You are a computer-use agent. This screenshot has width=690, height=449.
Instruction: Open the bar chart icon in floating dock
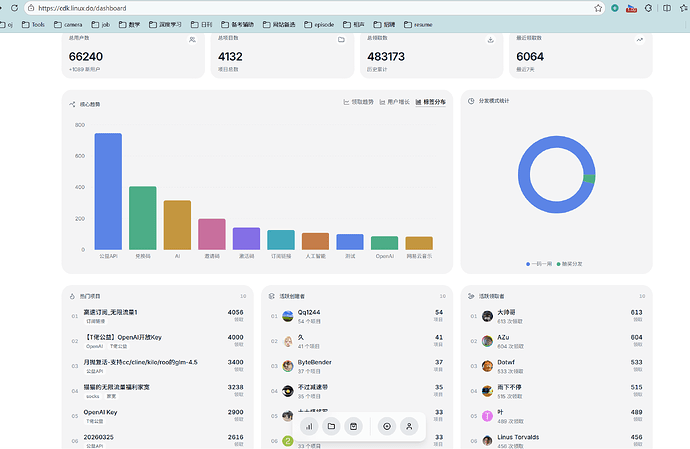309,426
